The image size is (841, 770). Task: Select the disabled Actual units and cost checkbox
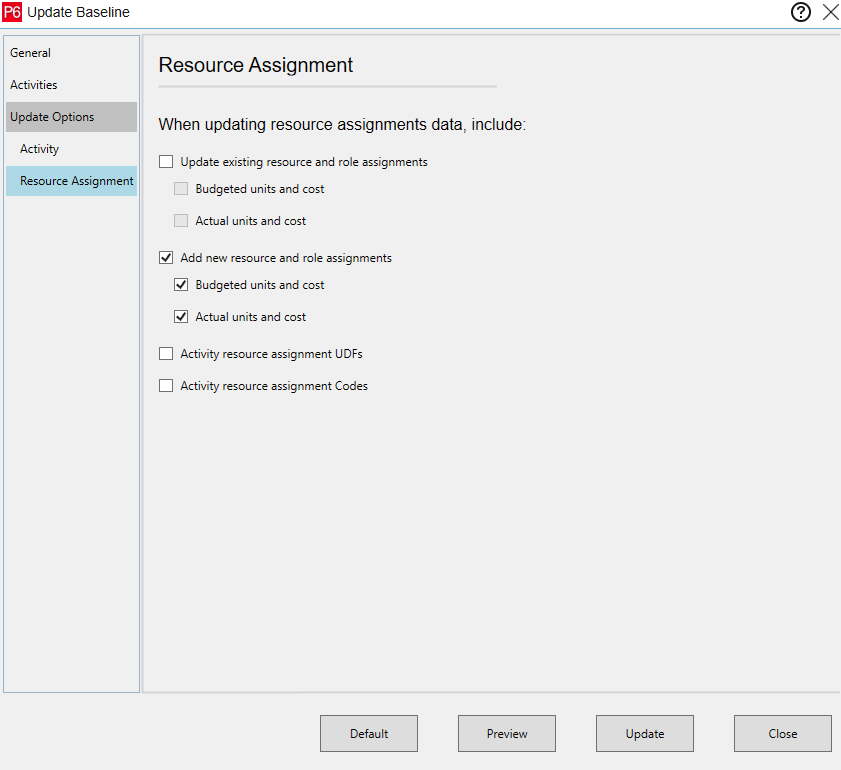pyautogui.click(x=181, y=220)
